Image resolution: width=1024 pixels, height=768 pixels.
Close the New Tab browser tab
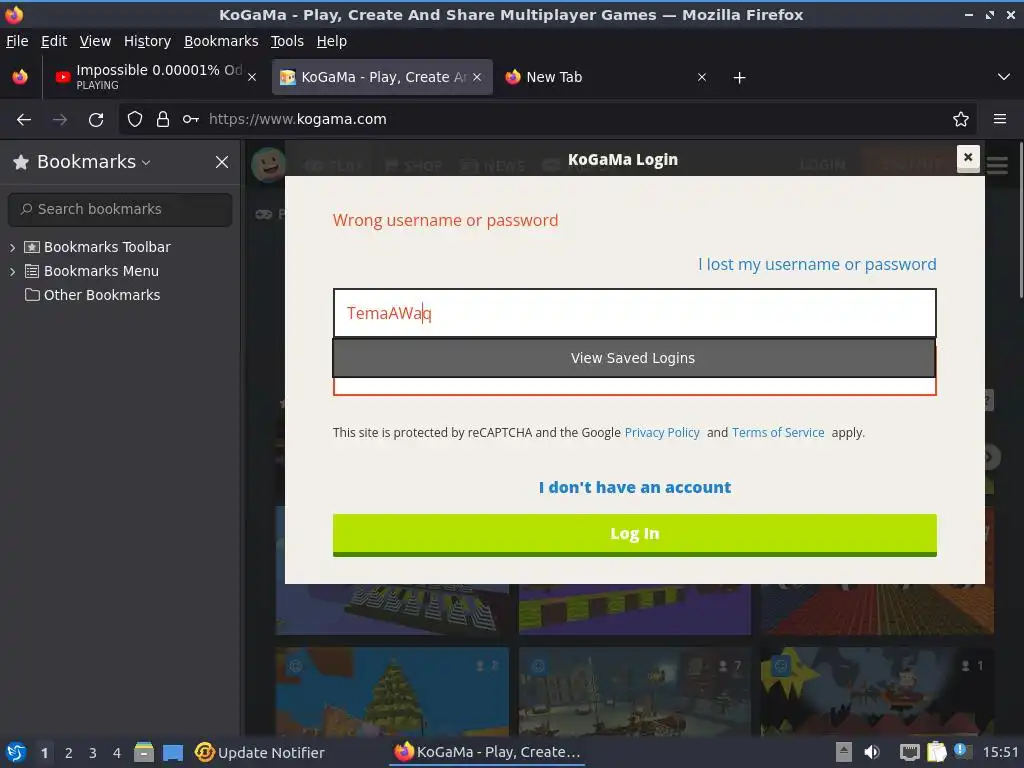click(x=702, y=77)
